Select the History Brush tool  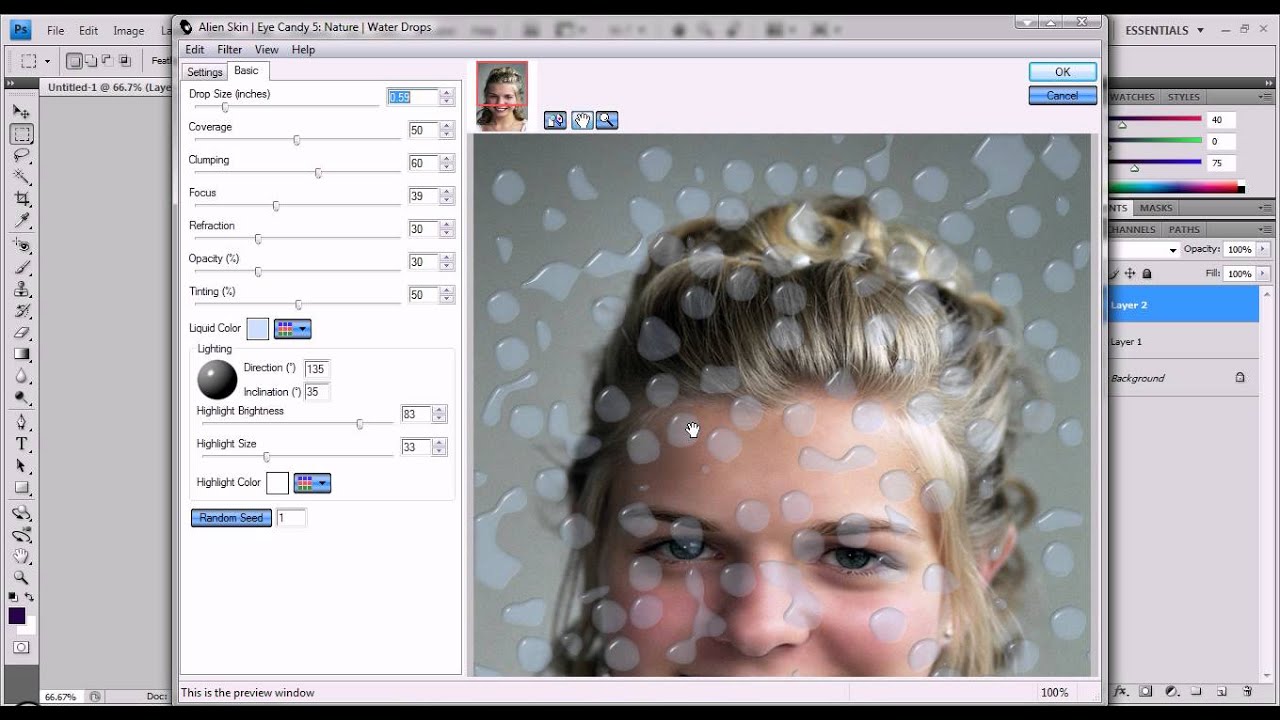tap(21, 312)
